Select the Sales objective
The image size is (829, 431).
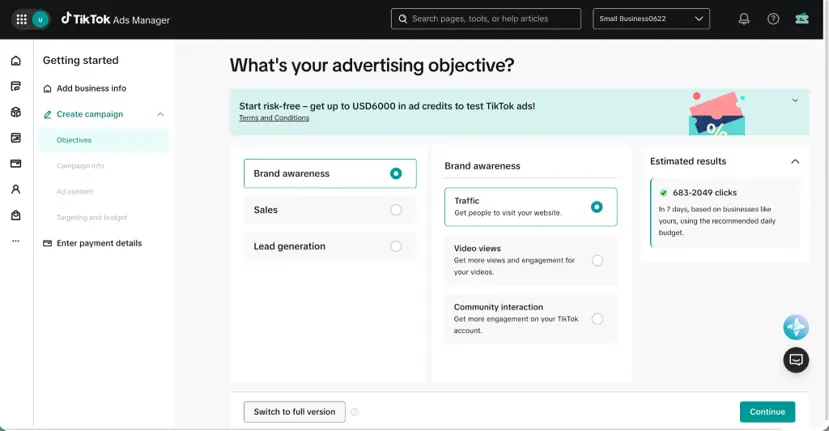[x=330, y=210]
